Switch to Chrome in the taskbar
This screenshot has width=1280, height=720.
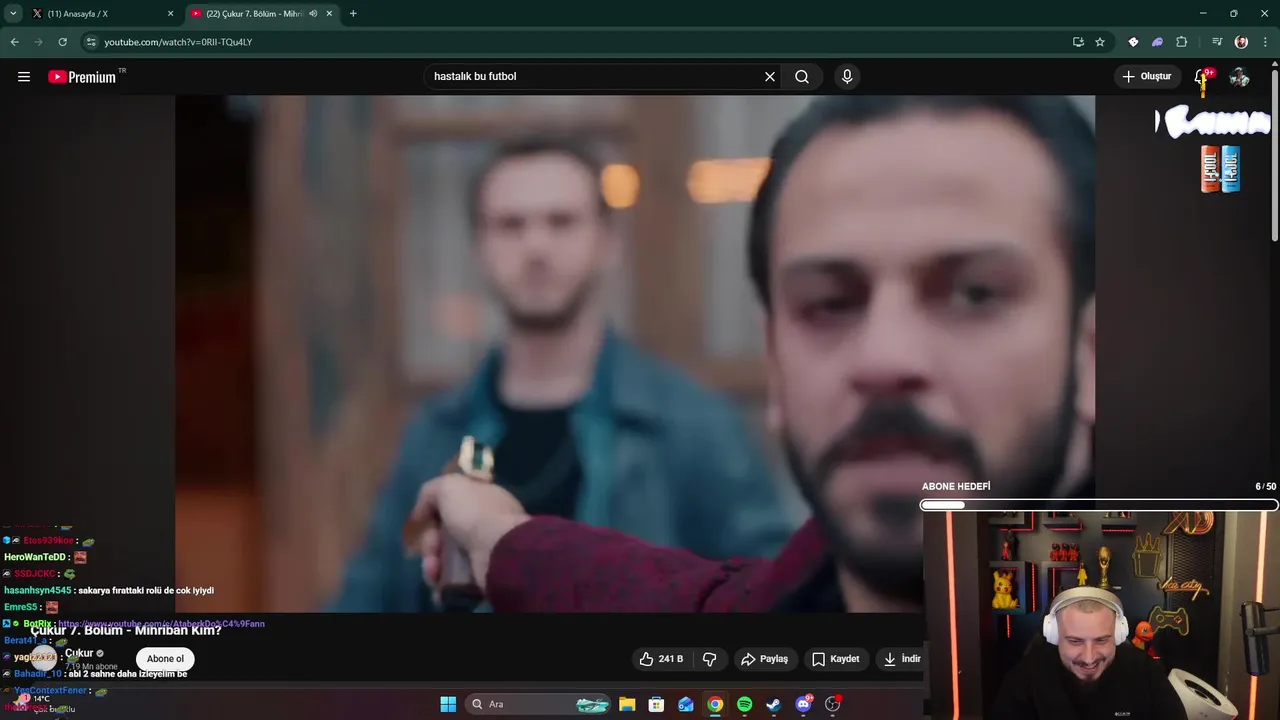(715, 704)
